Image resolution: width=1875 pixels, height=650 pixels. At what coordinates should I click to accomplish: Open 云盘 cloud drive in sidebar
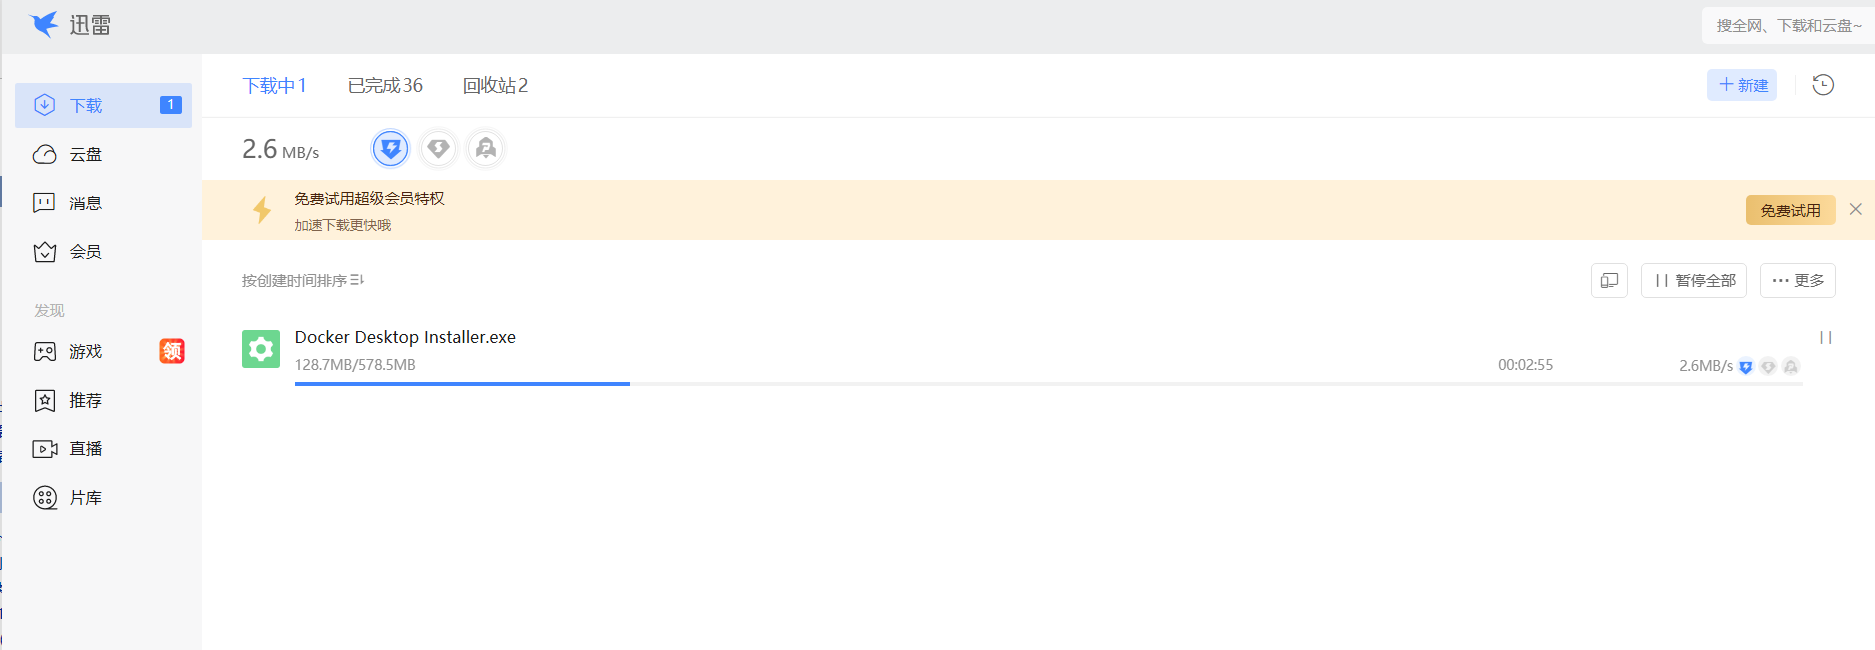point(85,154)
